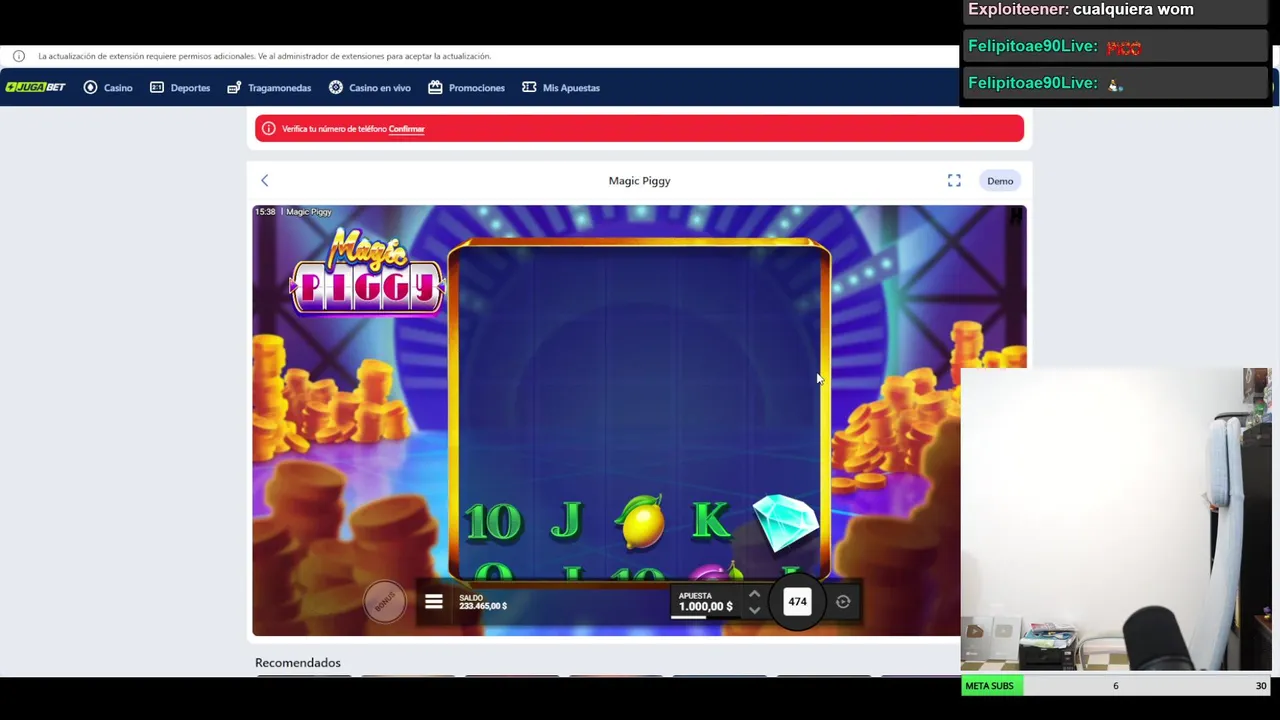Click the Bonus round button
1280x720 pixels.
click(385, 601)
